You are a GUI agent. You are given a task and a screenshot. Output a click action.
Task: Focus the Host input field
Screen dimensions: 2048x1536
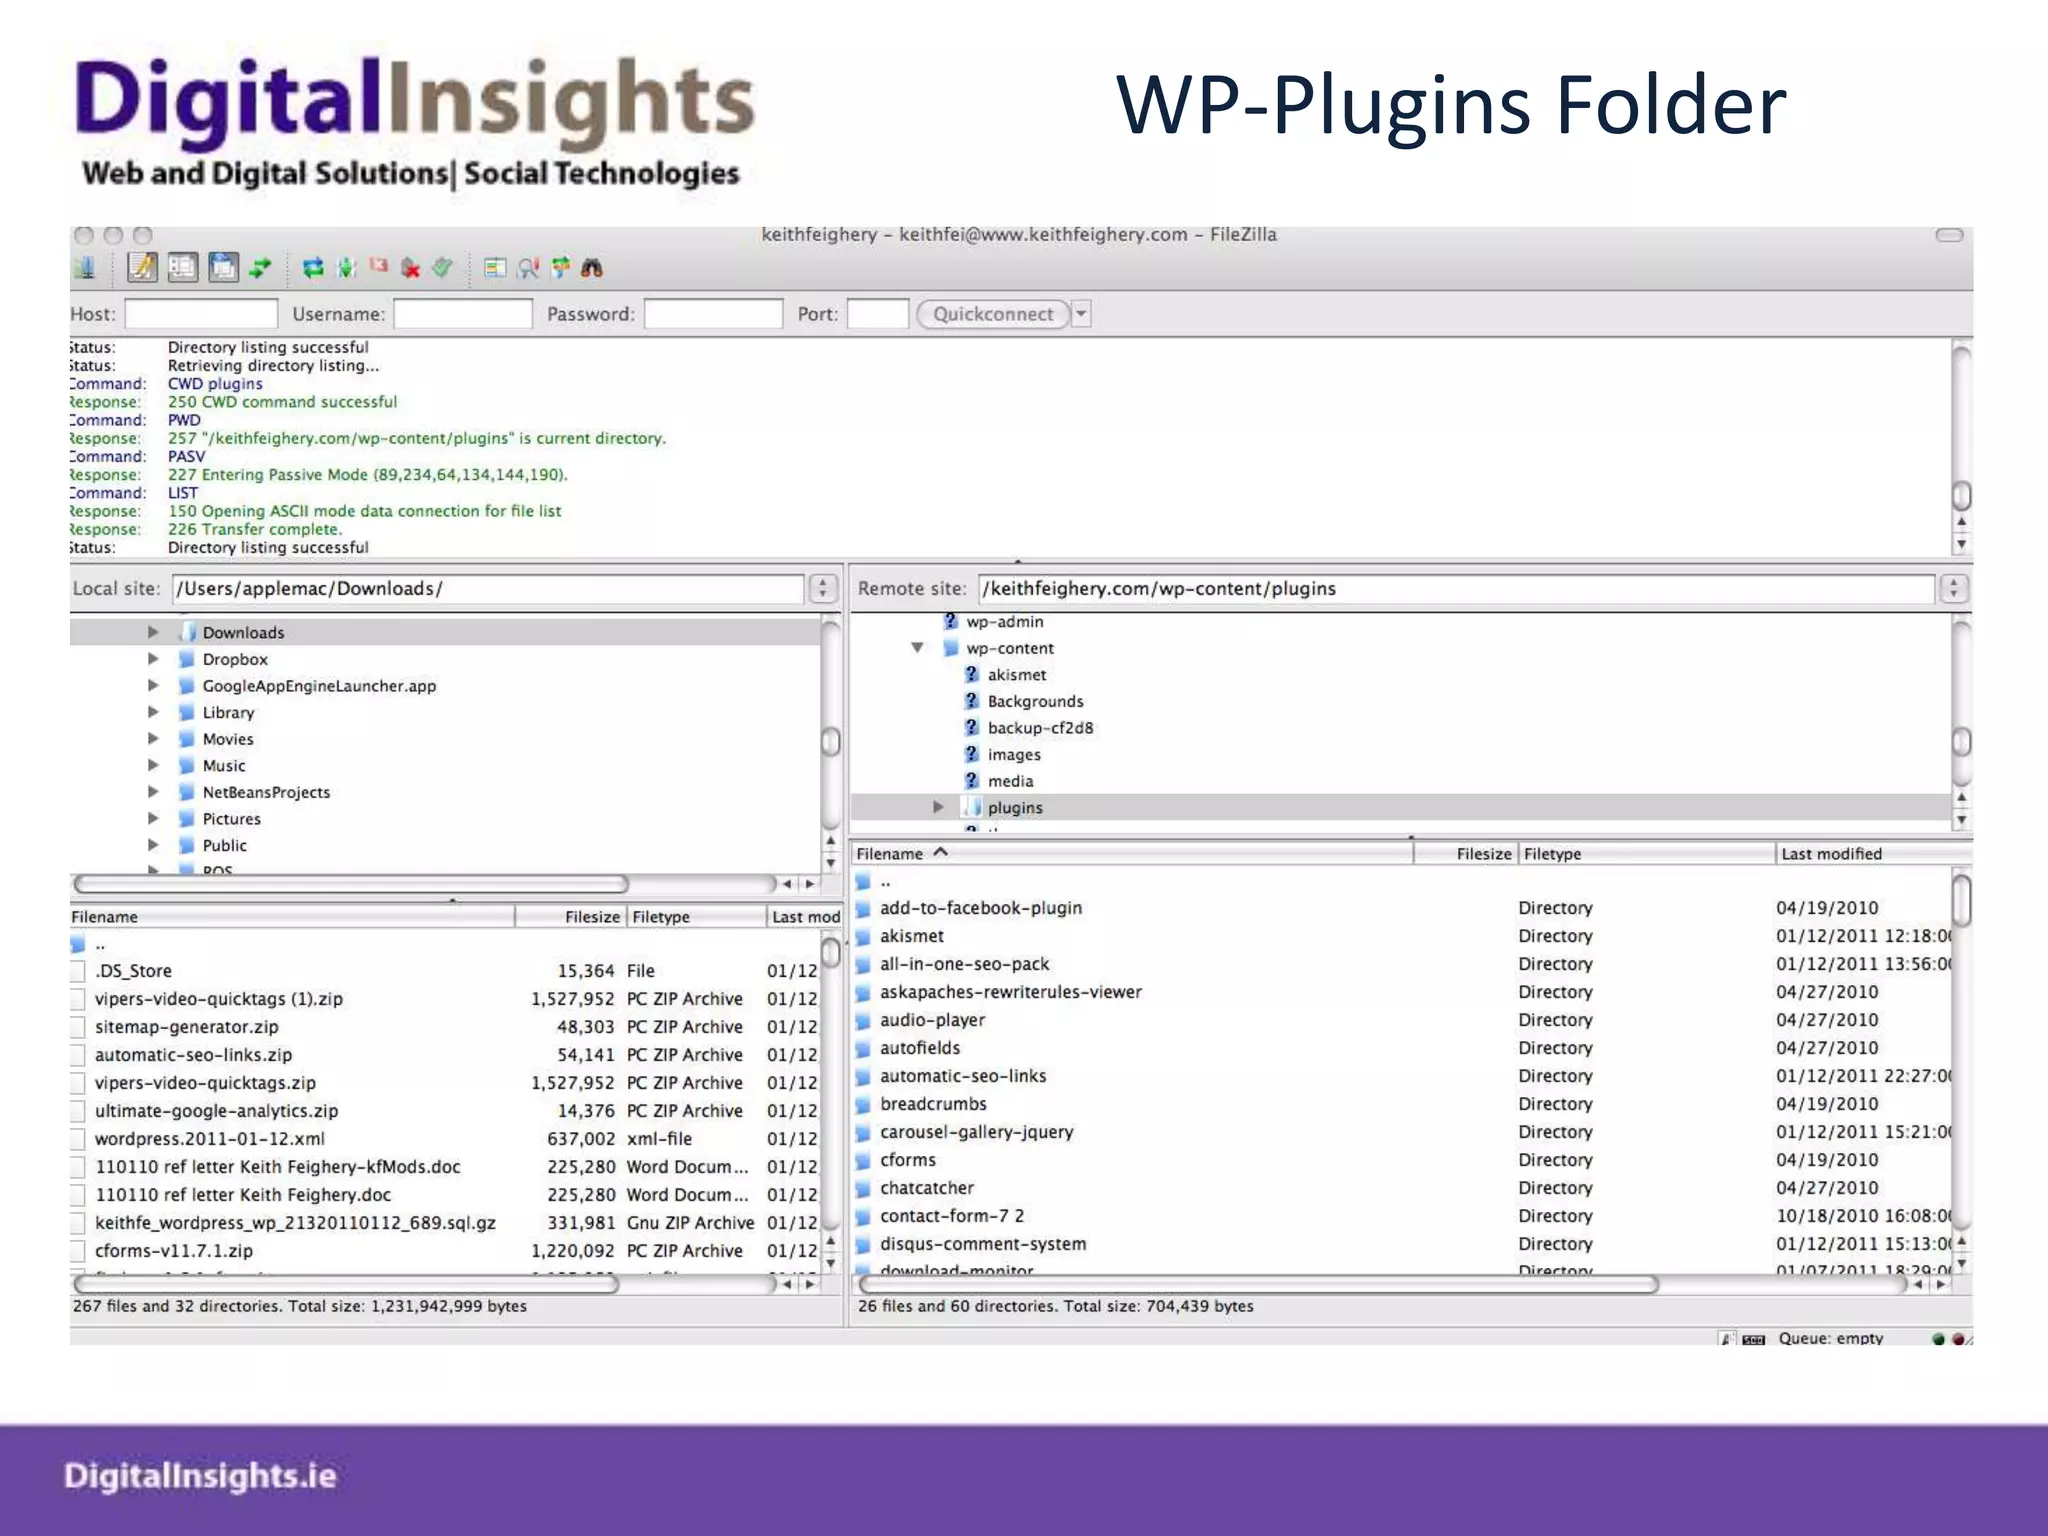coord(201,314)
